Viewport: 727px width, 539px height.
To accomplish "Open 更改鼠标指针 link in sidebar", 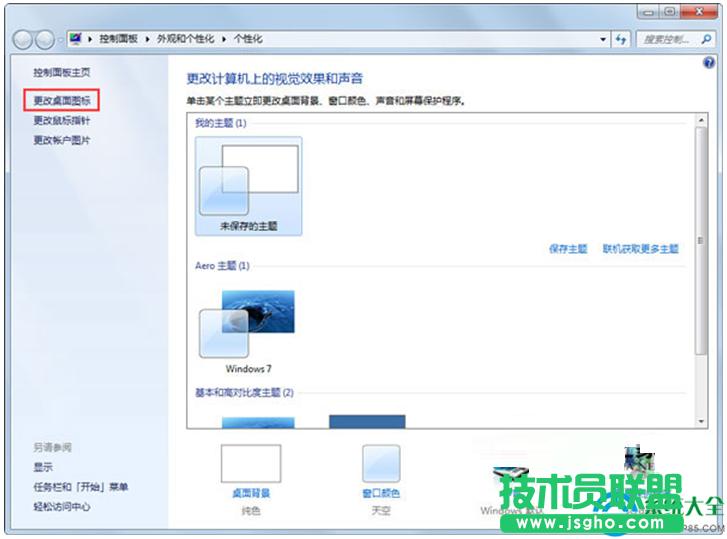I will 62,120.
